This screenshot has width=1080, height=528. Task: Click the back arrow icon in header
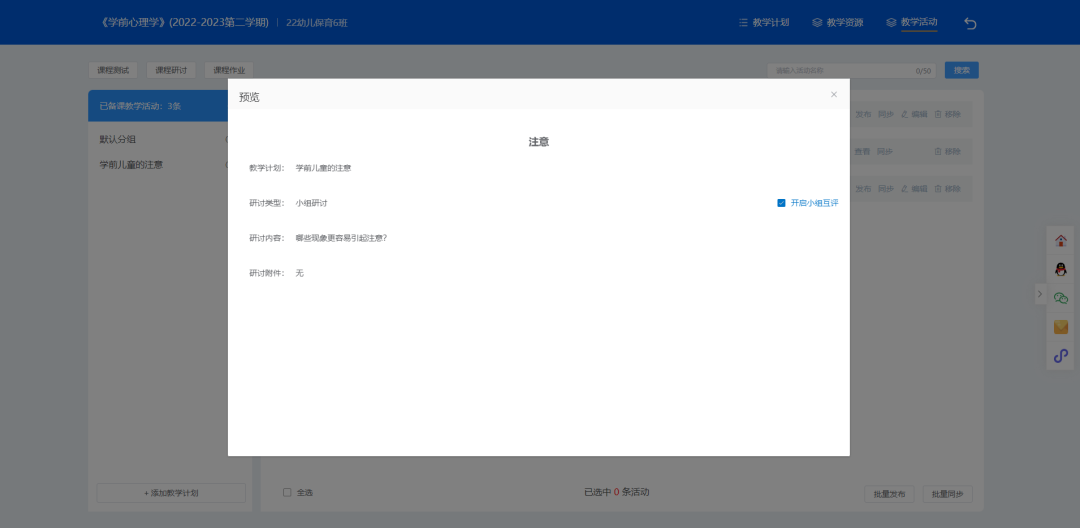click(x=970, y=23)
